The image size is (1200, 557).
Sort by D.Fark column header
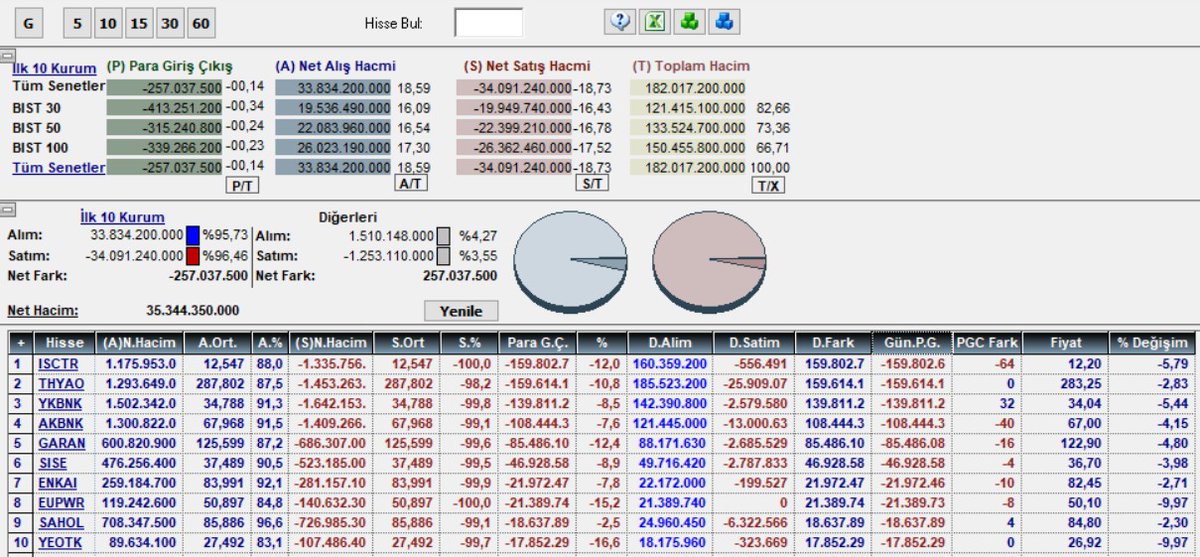pyautogui.click(x=832, y=342)
